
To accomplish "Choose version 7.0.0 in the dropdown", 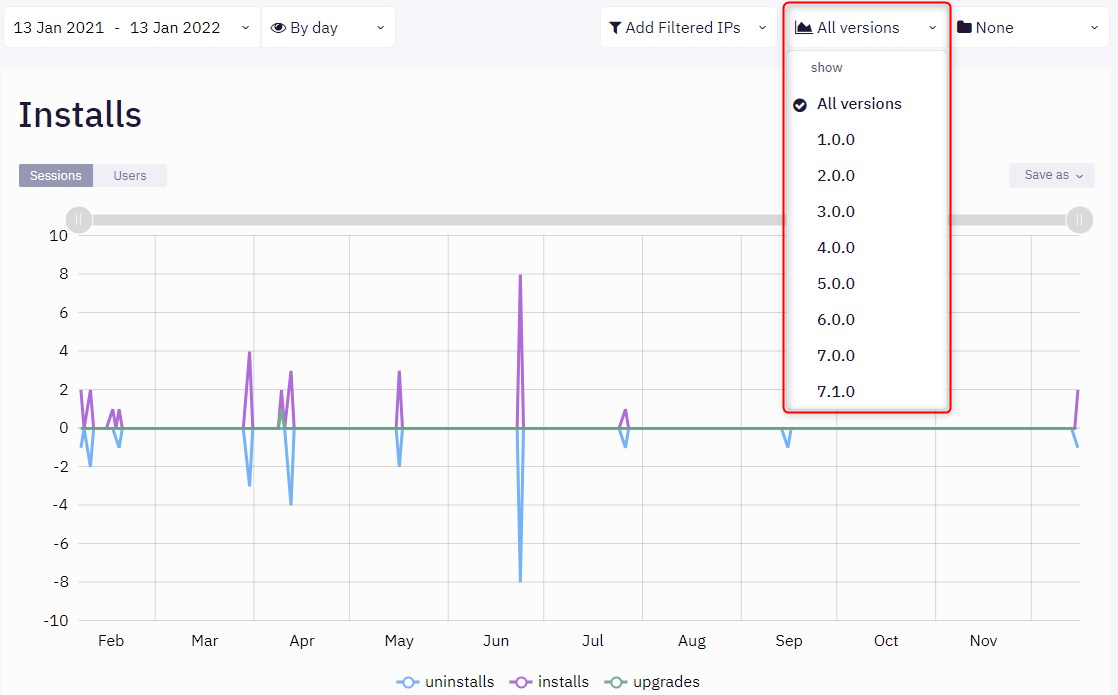I will 867,356.
